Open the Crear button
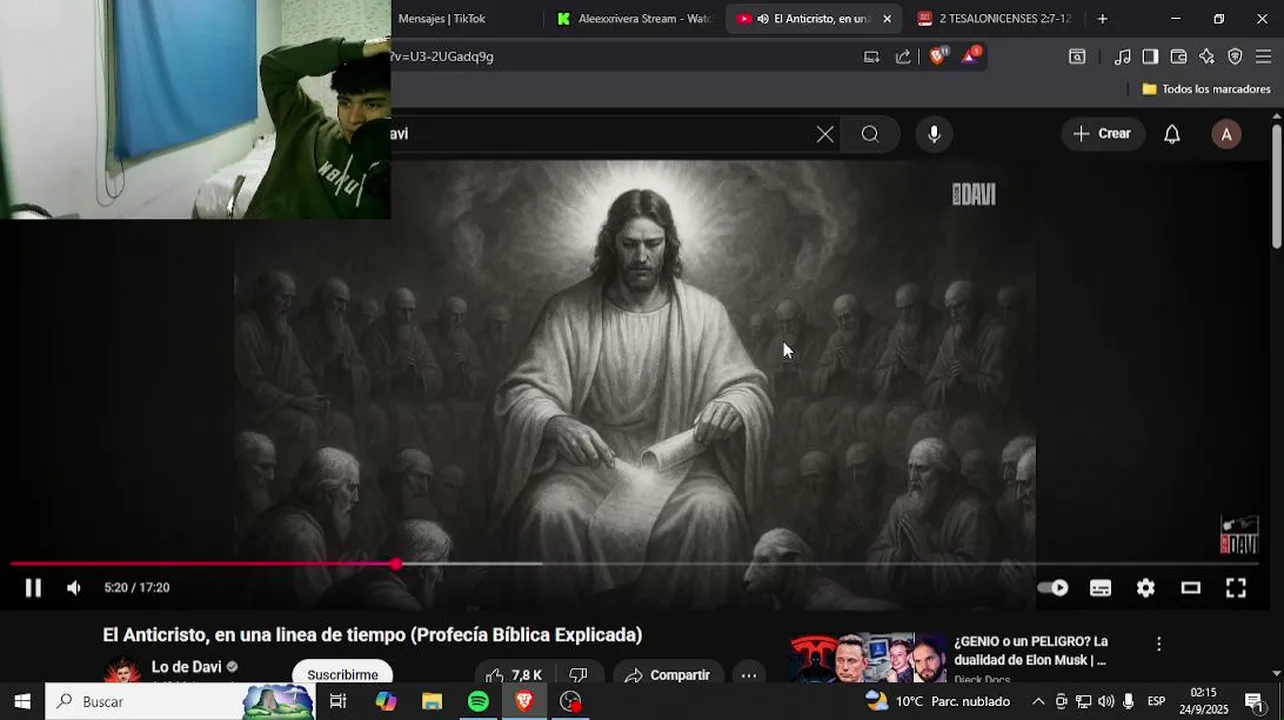Image resolution: width=1284 pixels, height=720 pixels. 1102,134
